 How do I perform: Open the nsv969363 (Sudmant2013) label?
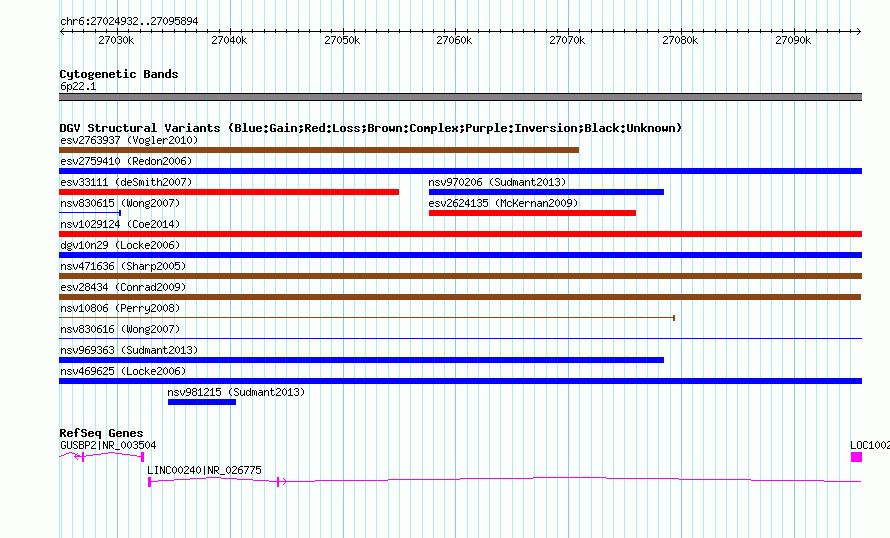pyautogui.click(x=129, y=350)
